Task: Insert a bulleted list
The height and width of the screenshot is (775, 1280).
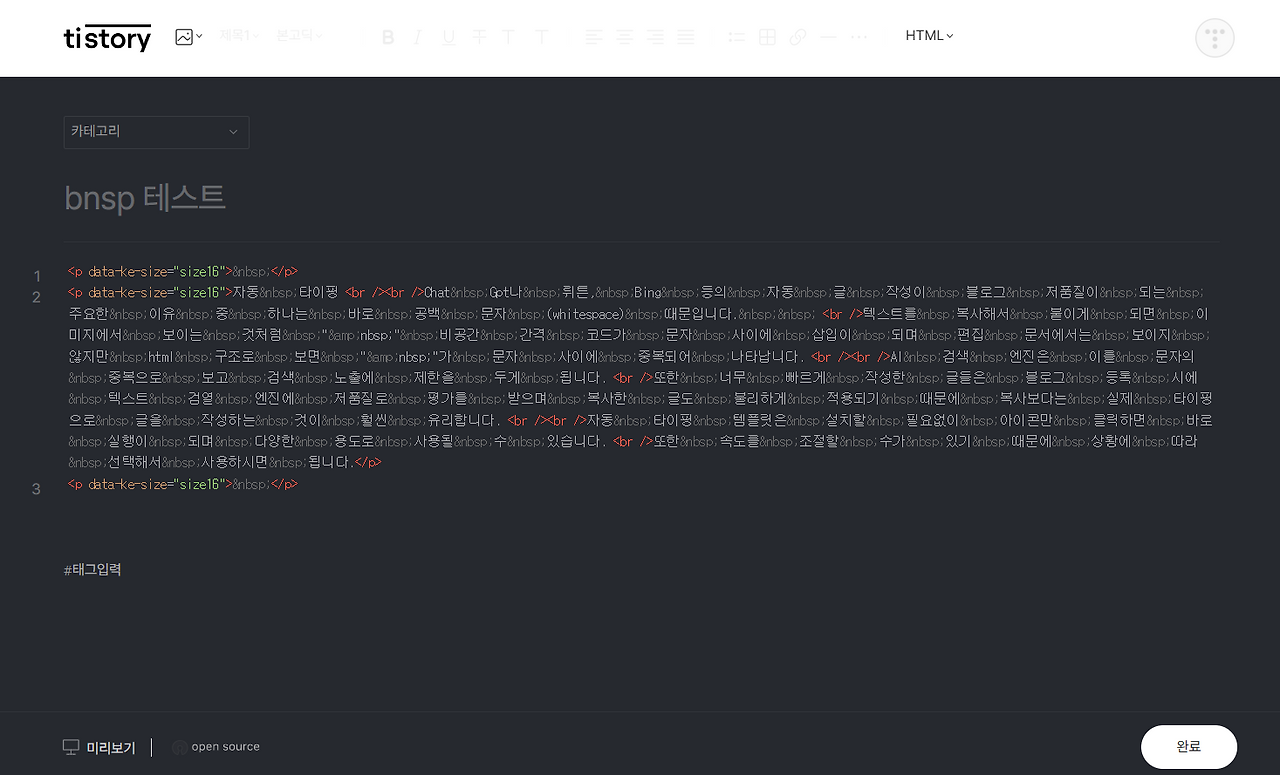Action: tap(737, 37)
